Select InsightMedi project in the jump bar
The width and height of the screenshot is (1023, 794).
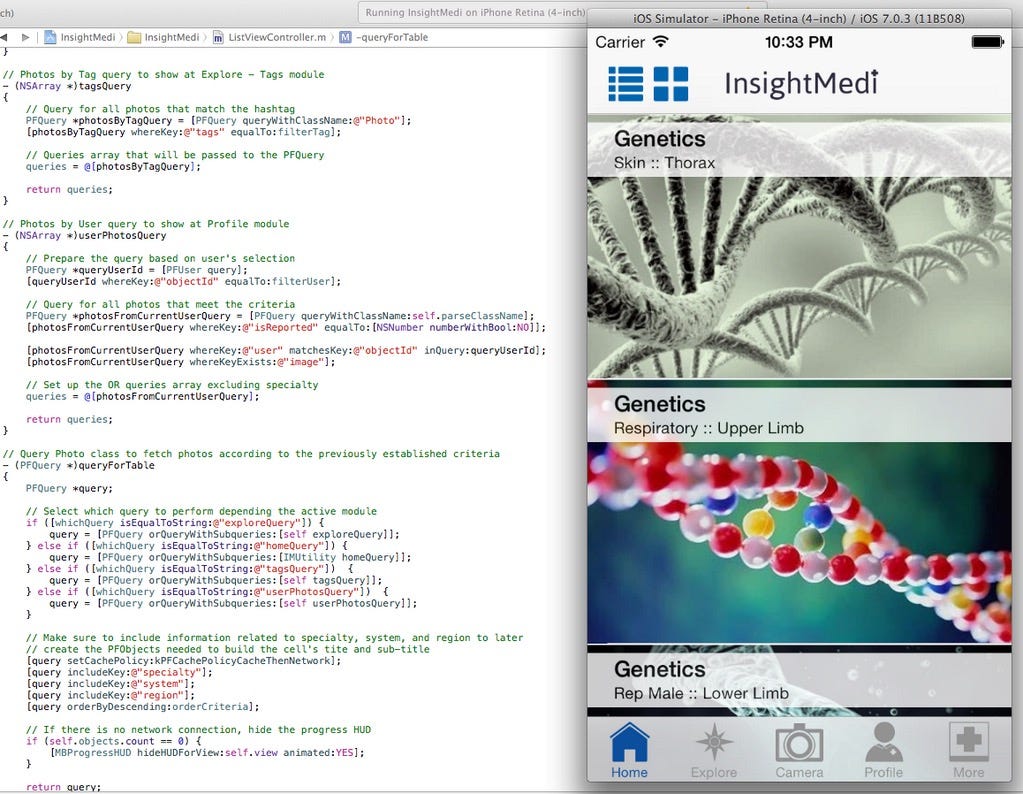pyautogui.click(x=80, y=37)
